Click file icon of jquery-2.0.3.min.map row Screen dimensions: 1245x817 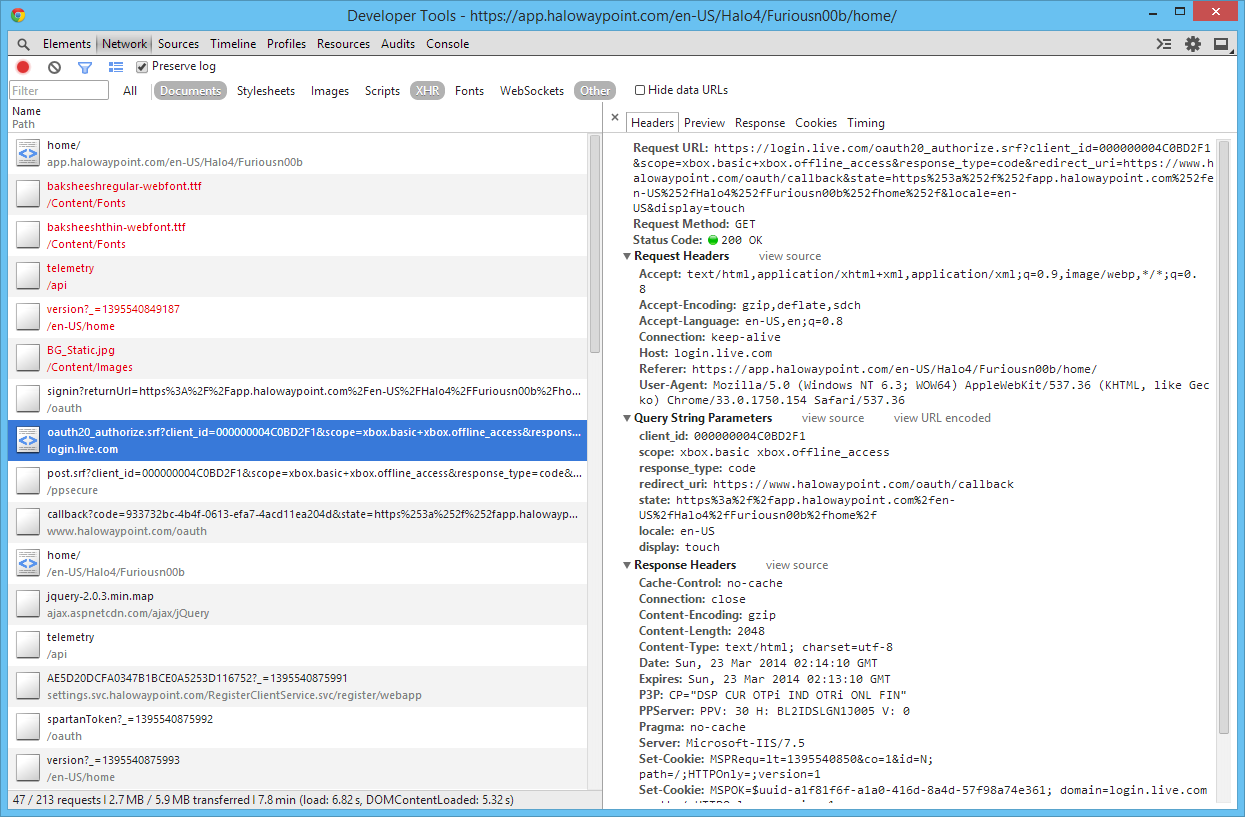point(28,604)
